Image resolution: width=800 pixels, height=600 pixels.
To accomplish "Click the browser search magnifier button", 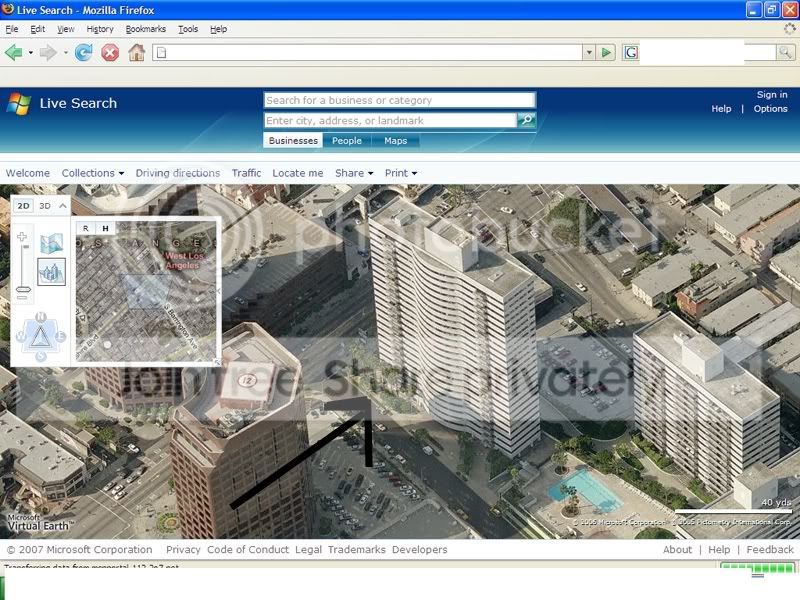I will (x=785, y=52).
